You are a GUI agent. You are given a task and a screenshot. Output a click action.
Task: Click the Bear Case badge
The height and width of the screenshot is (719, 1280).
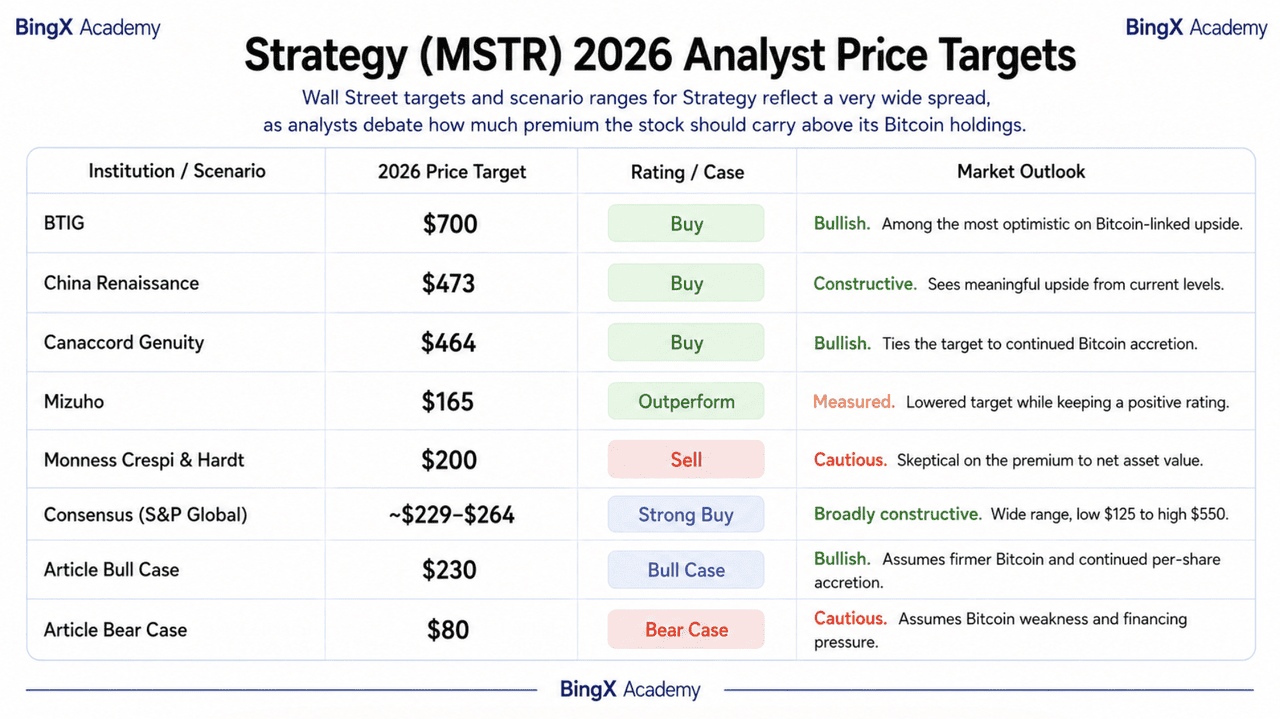(686, 629)
